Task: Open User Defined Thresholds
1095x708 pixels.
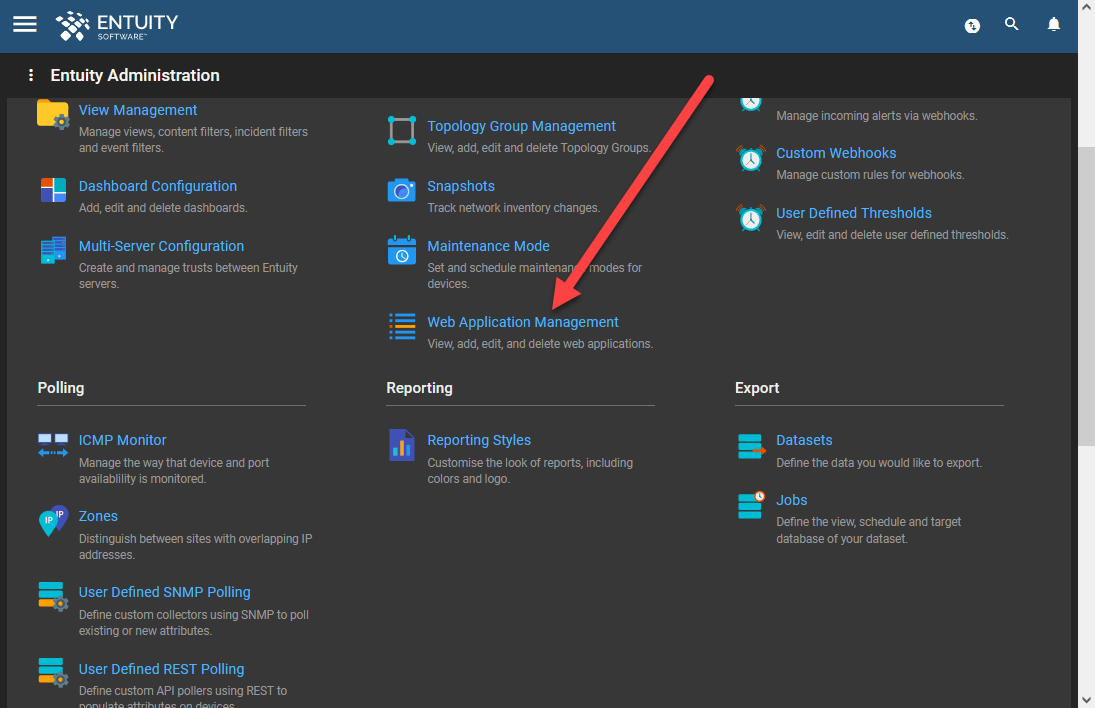Action: click(854, 213)
